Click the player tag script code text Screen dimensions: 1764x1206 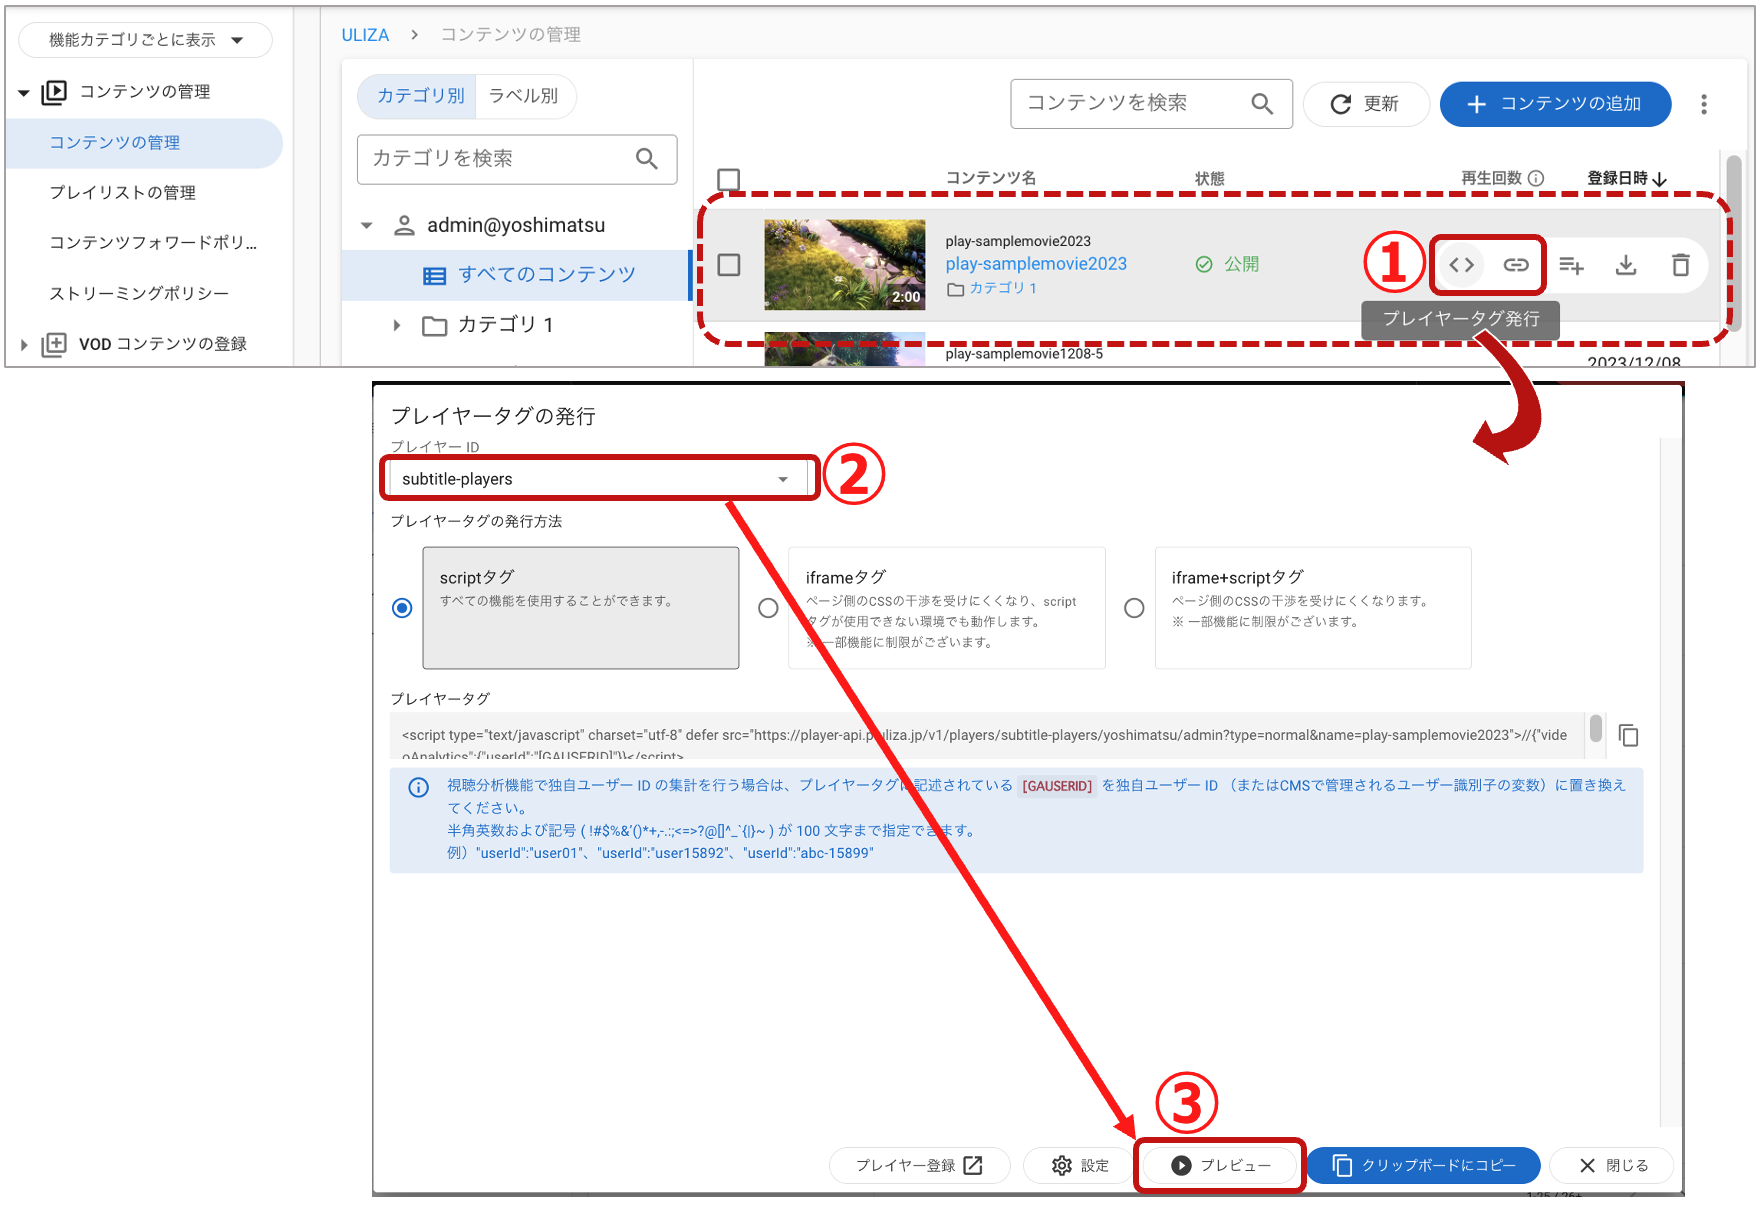(x=985, y=736)
